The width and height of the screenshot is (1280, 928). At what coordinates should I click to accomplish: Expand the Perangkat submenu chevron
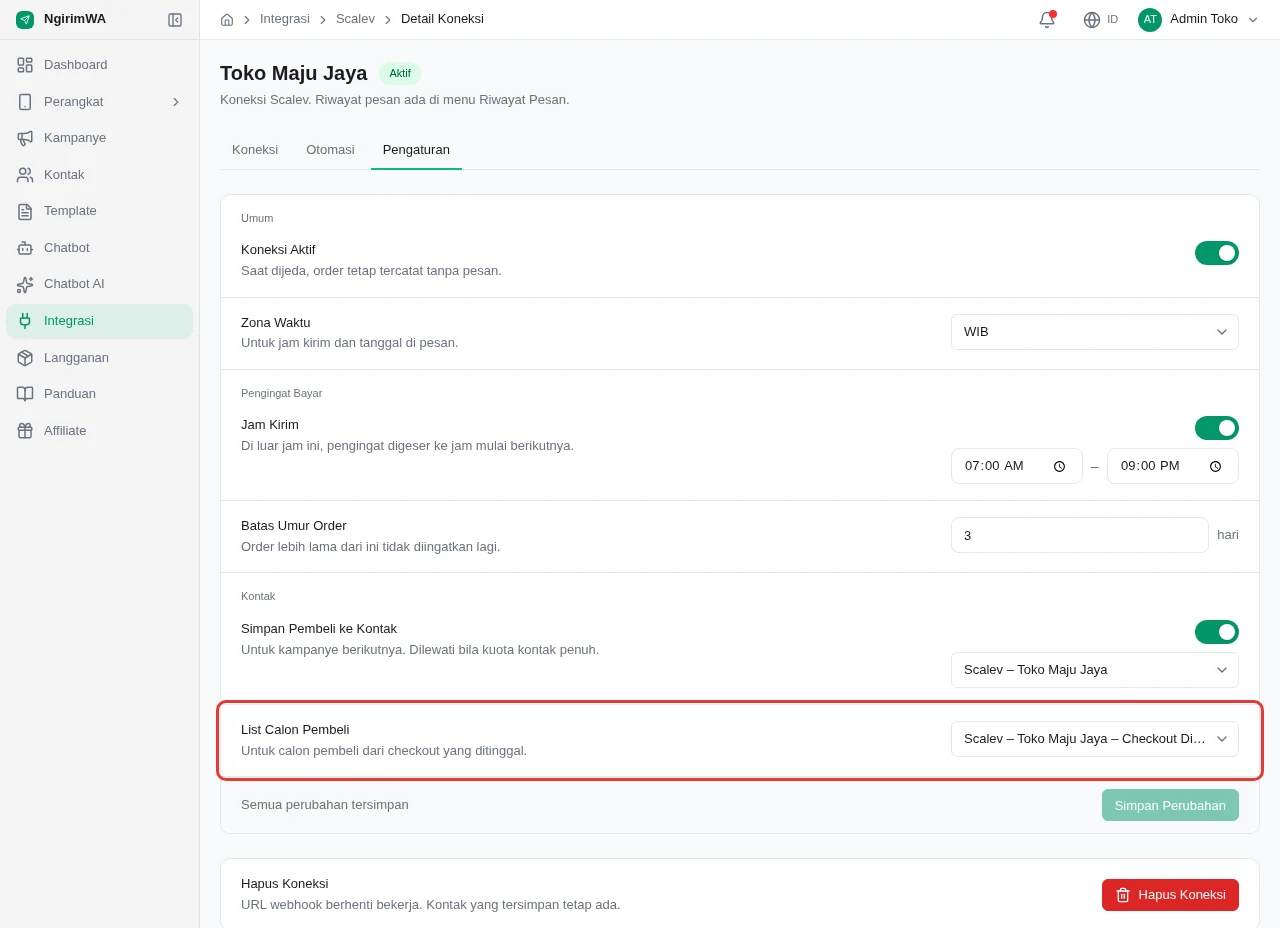click(x=176, y=102)
